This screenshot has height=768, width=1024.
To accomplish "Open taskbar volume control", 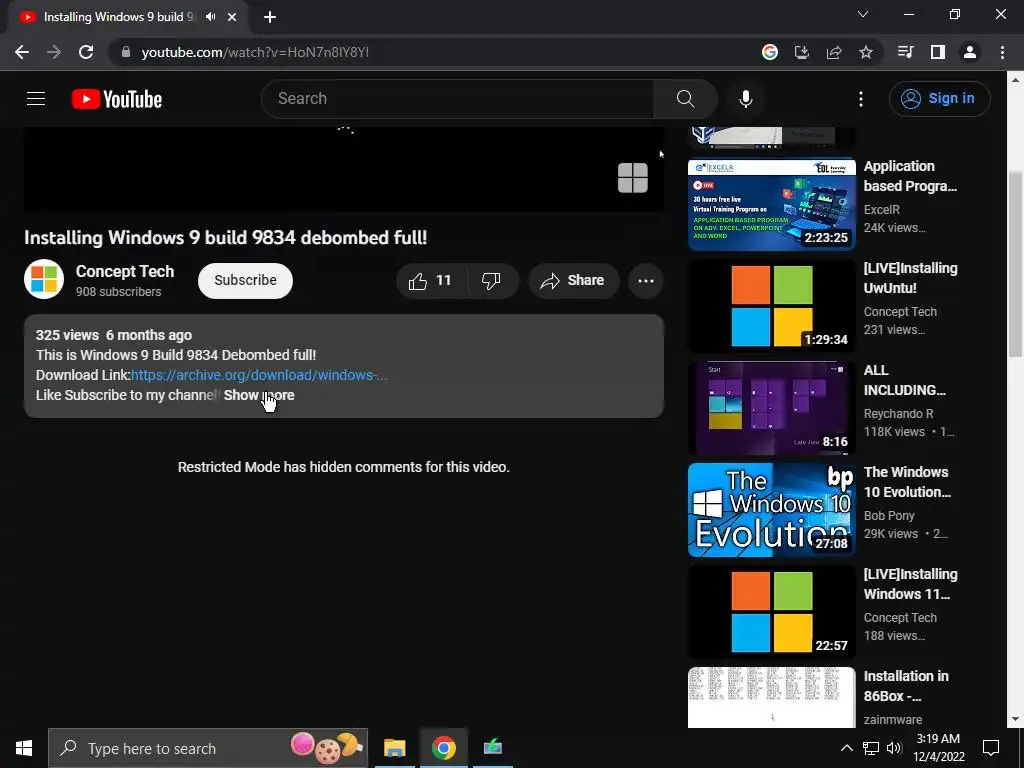I will point(894,748).
